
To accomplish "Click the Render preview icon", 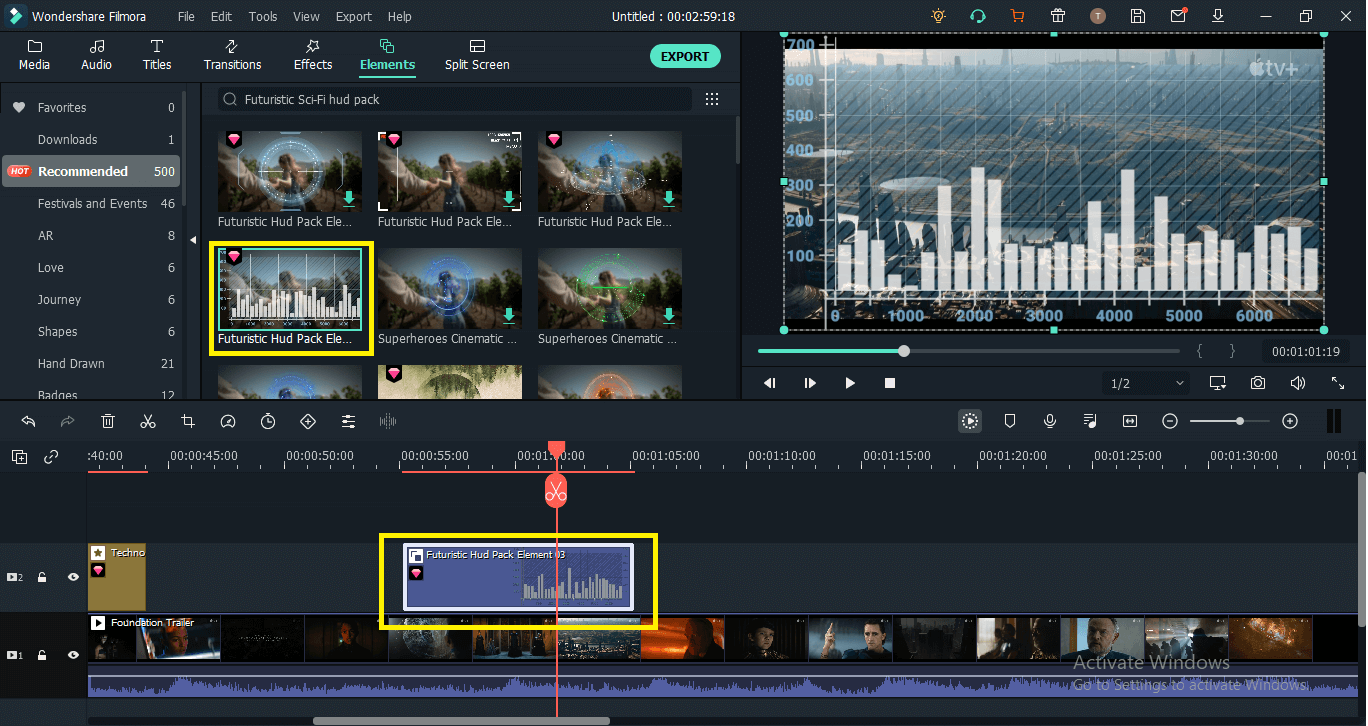I will (x=970, y=421).
